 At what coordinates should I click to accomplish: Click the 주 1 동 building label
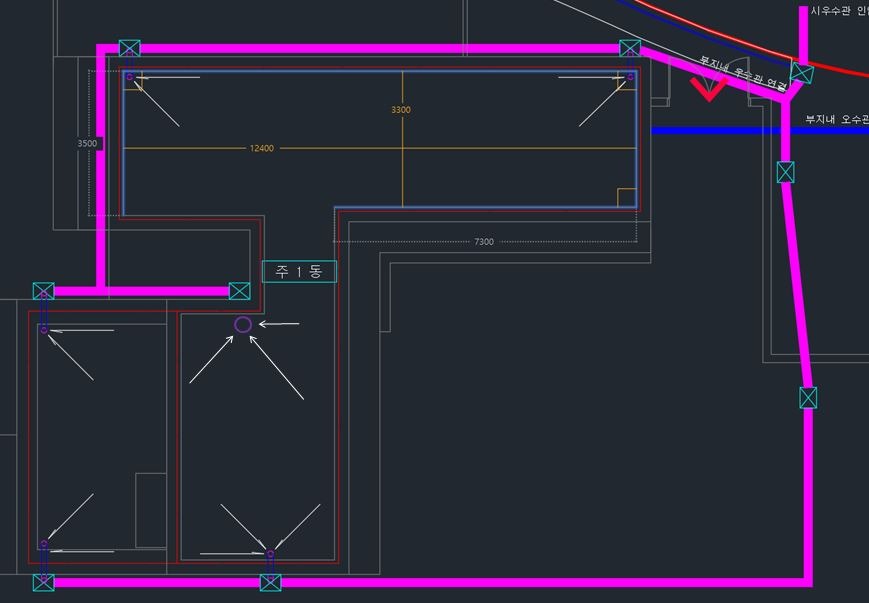tap(299, 271)
